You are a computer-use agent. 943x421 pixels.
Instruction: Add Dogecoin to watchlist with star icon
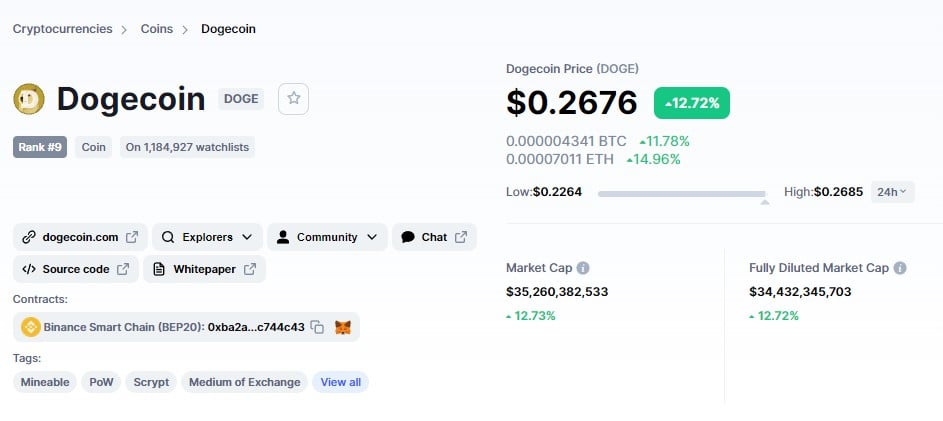[x=293, y=99]
